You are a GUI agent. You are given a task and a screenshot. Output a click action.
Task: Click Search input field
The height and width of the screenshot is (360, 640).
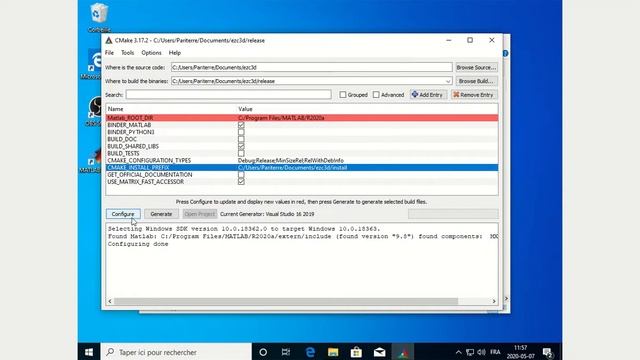point(229,95)
